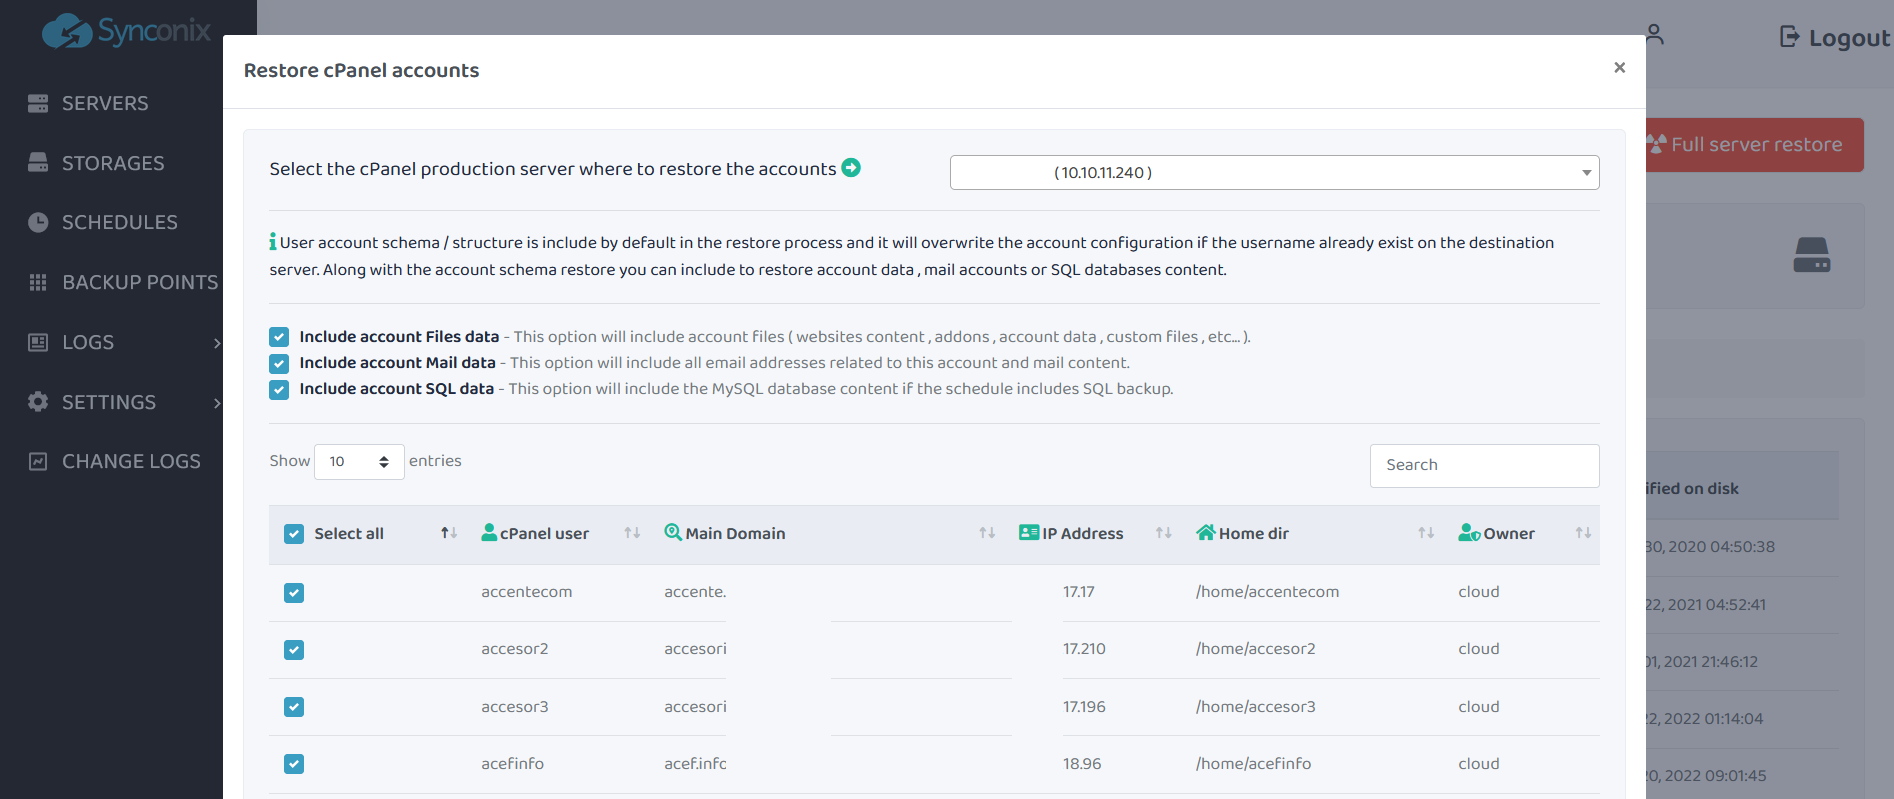Toggle Include account Mail data checkbox
Viewport: 1894px width, 799px height.
coord(279,363)
